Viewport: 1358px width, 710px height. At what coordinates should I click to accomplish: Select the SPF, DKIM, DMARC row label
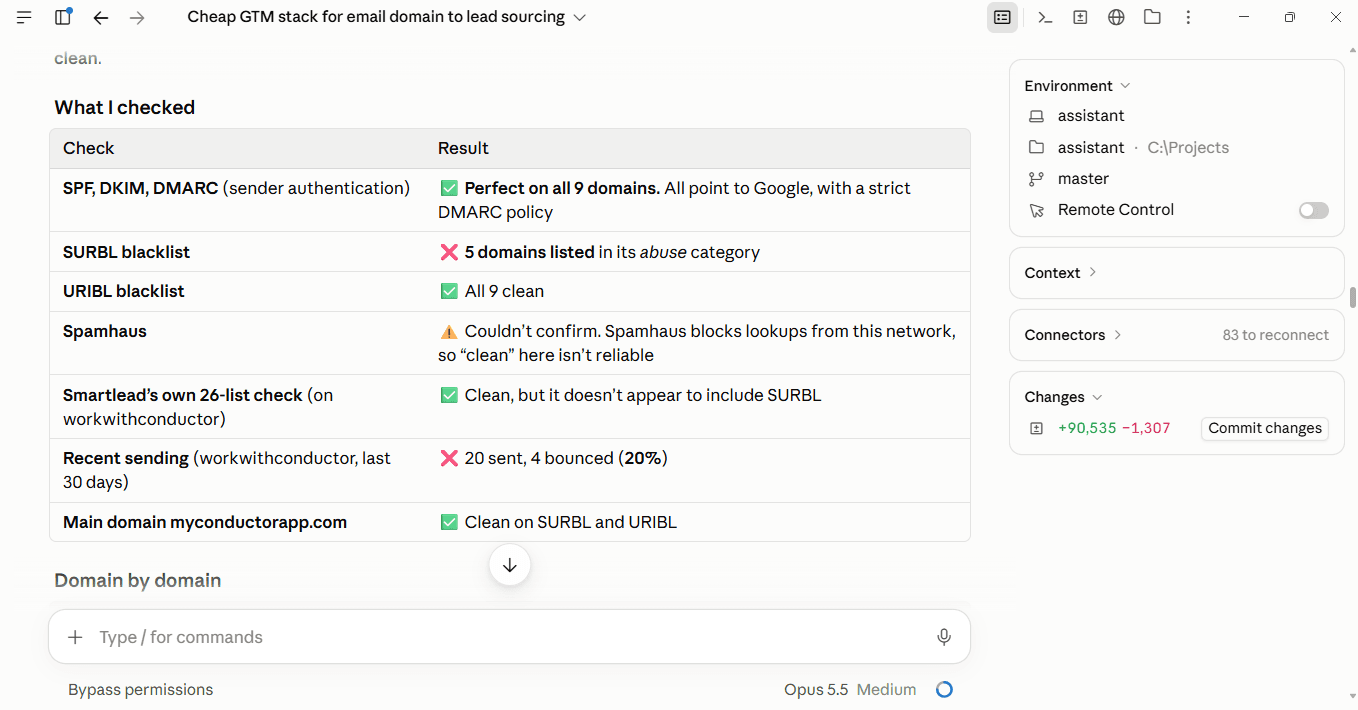pos(236,188)
